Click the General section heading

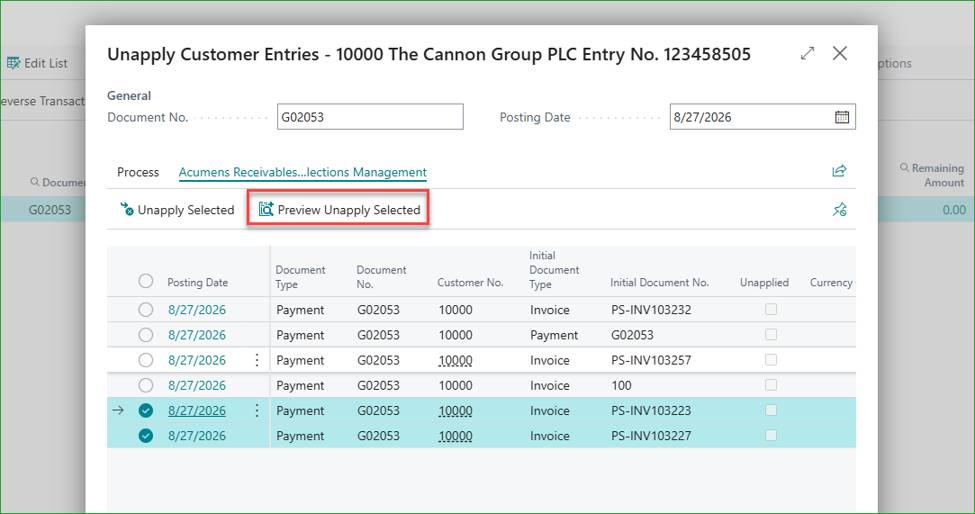pos(129,96)
